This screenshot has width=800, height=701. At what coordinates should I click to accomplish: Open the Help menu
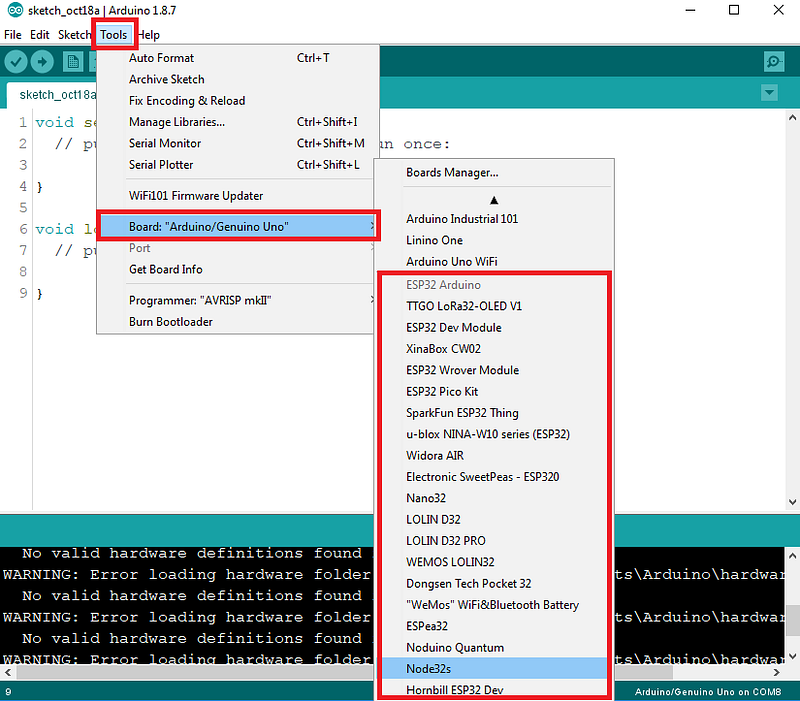click(x=148, y=35)
